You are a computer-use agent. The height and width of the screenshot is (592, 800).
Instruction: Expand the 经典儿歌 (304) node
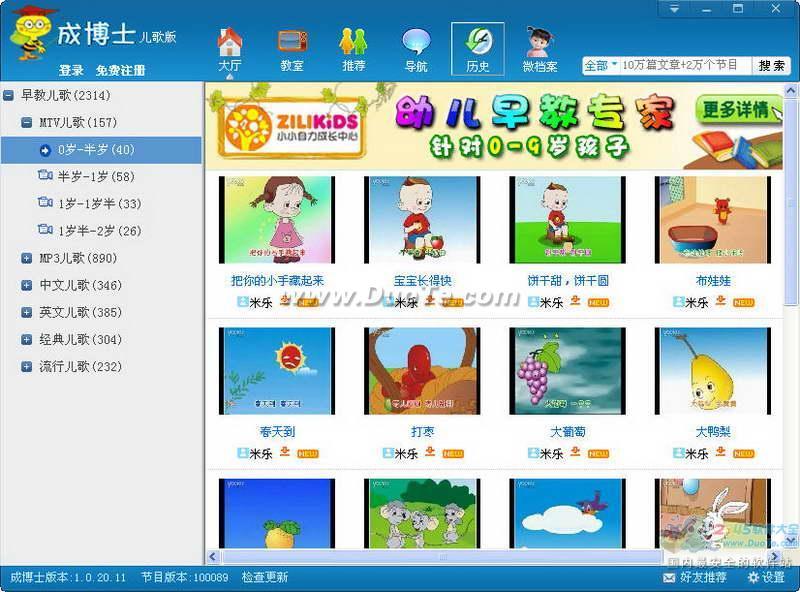pos(27,339)
